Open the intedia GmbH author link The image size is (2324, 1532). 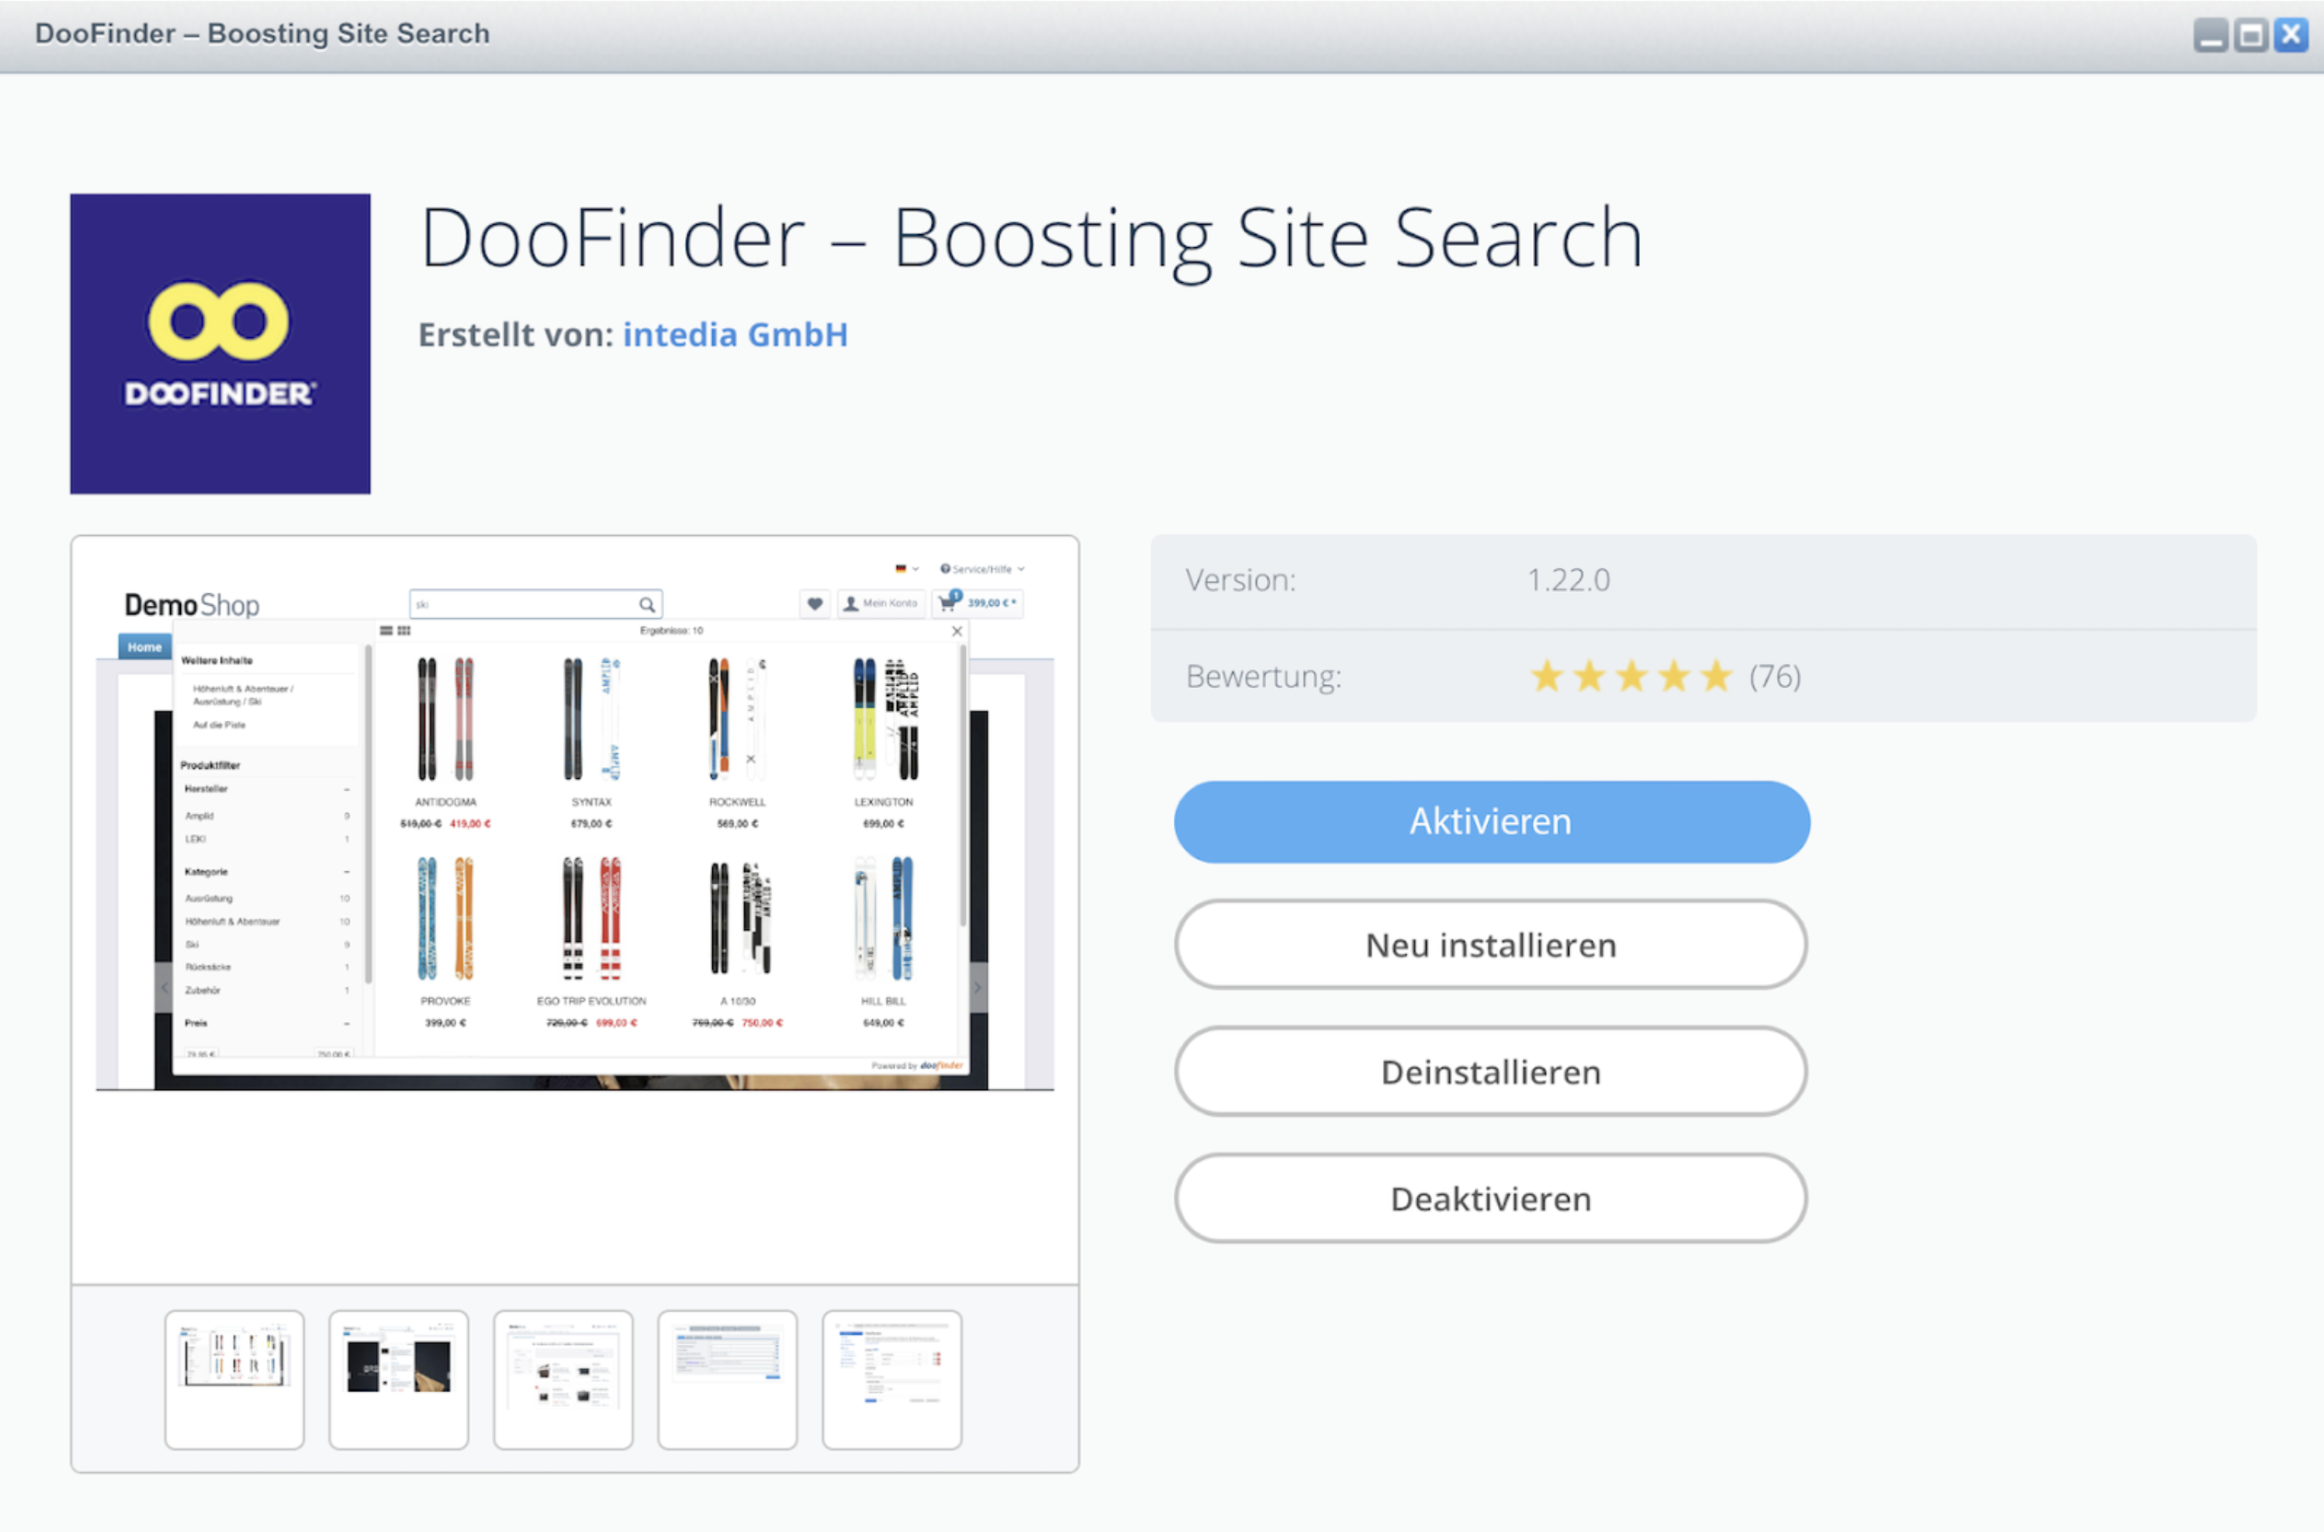(x=735, y=334)
